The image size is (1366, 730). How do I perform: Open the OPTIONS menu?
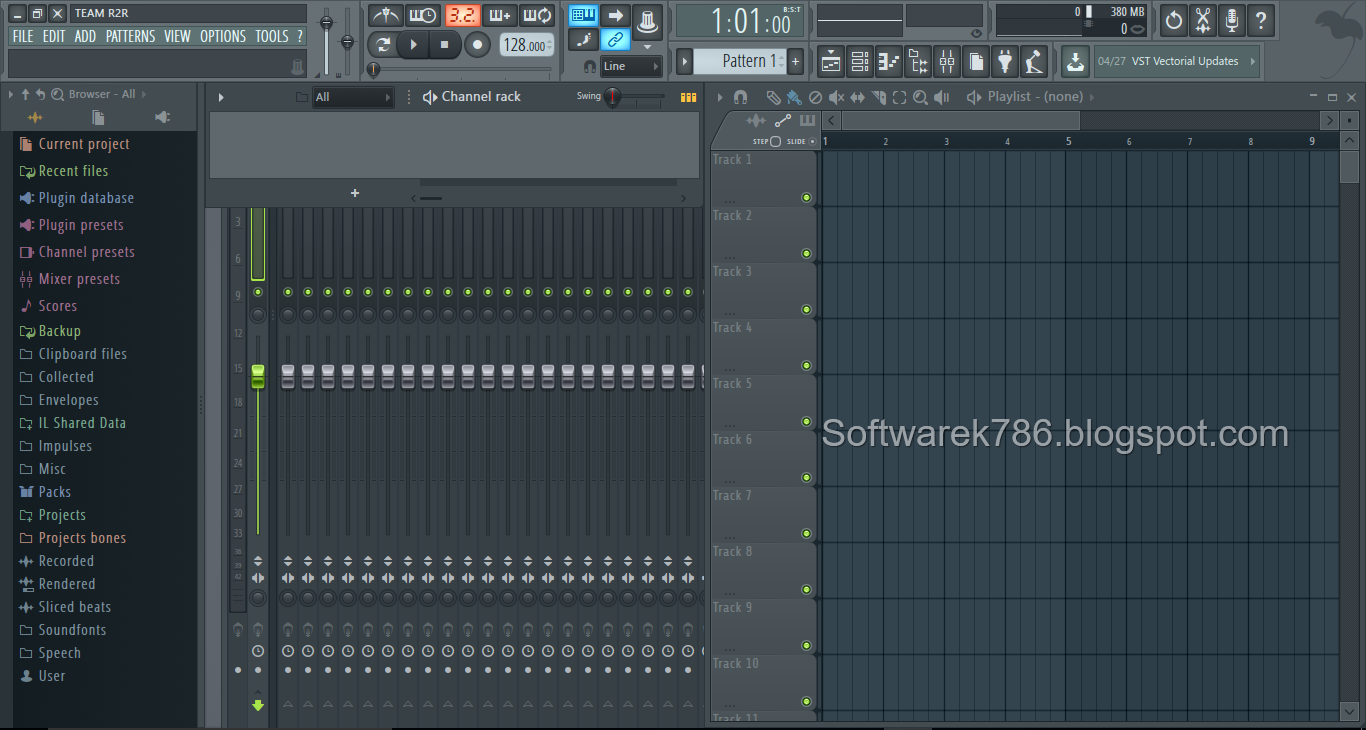pos(223,36)
